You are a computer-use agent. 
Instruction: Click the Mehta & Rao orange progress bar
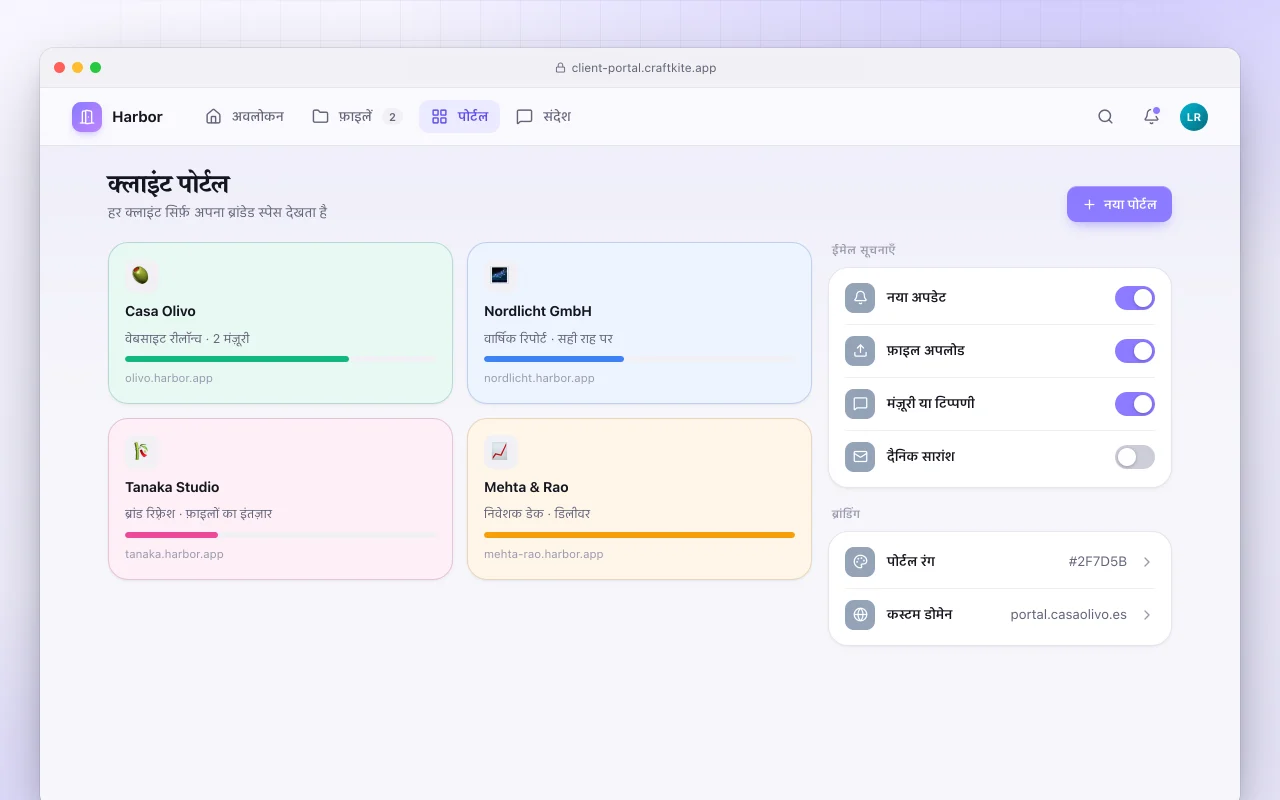point(639,535)
